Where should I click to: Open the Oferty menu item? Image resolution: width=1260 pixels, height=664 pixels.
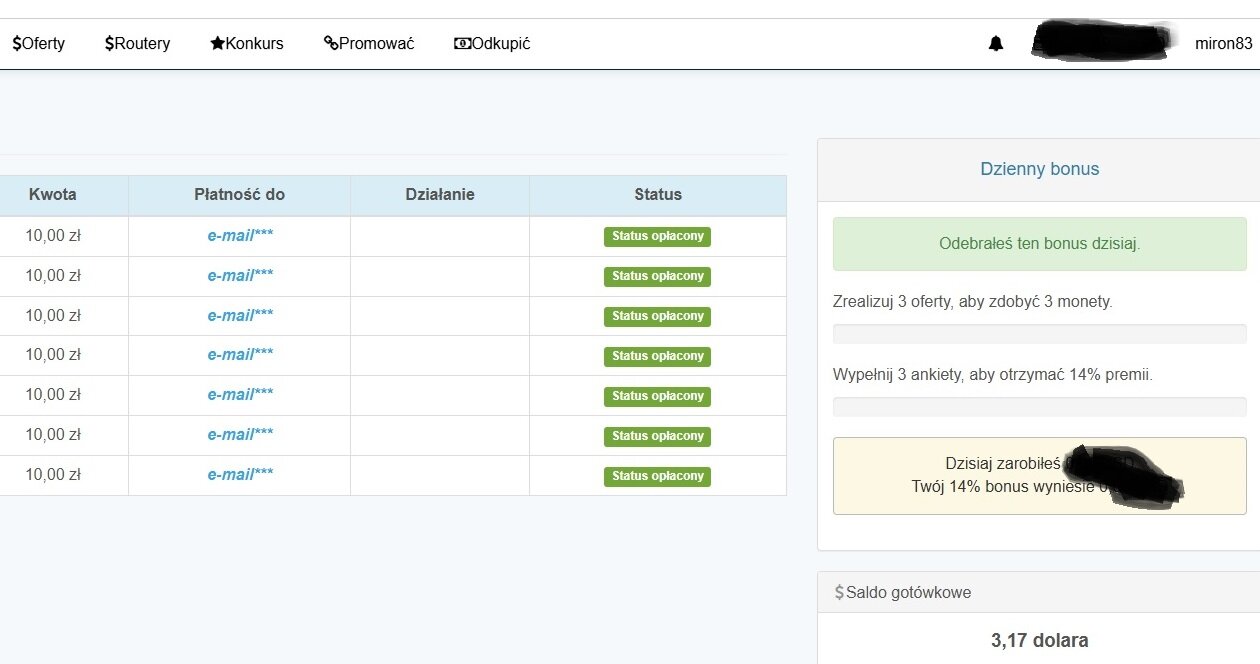[x=43, y=44]
